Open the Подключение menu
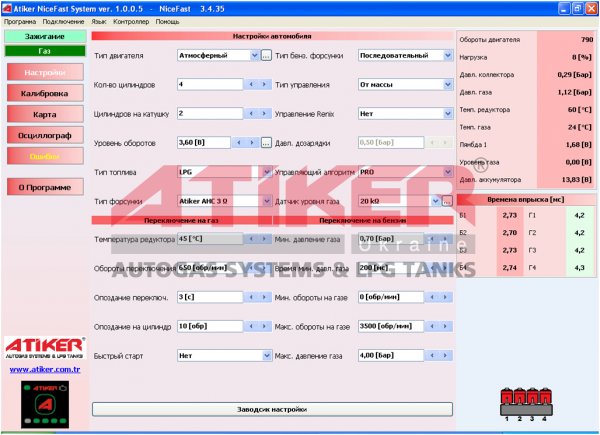The width and height of the screenshot is (600, 435). 63,22
